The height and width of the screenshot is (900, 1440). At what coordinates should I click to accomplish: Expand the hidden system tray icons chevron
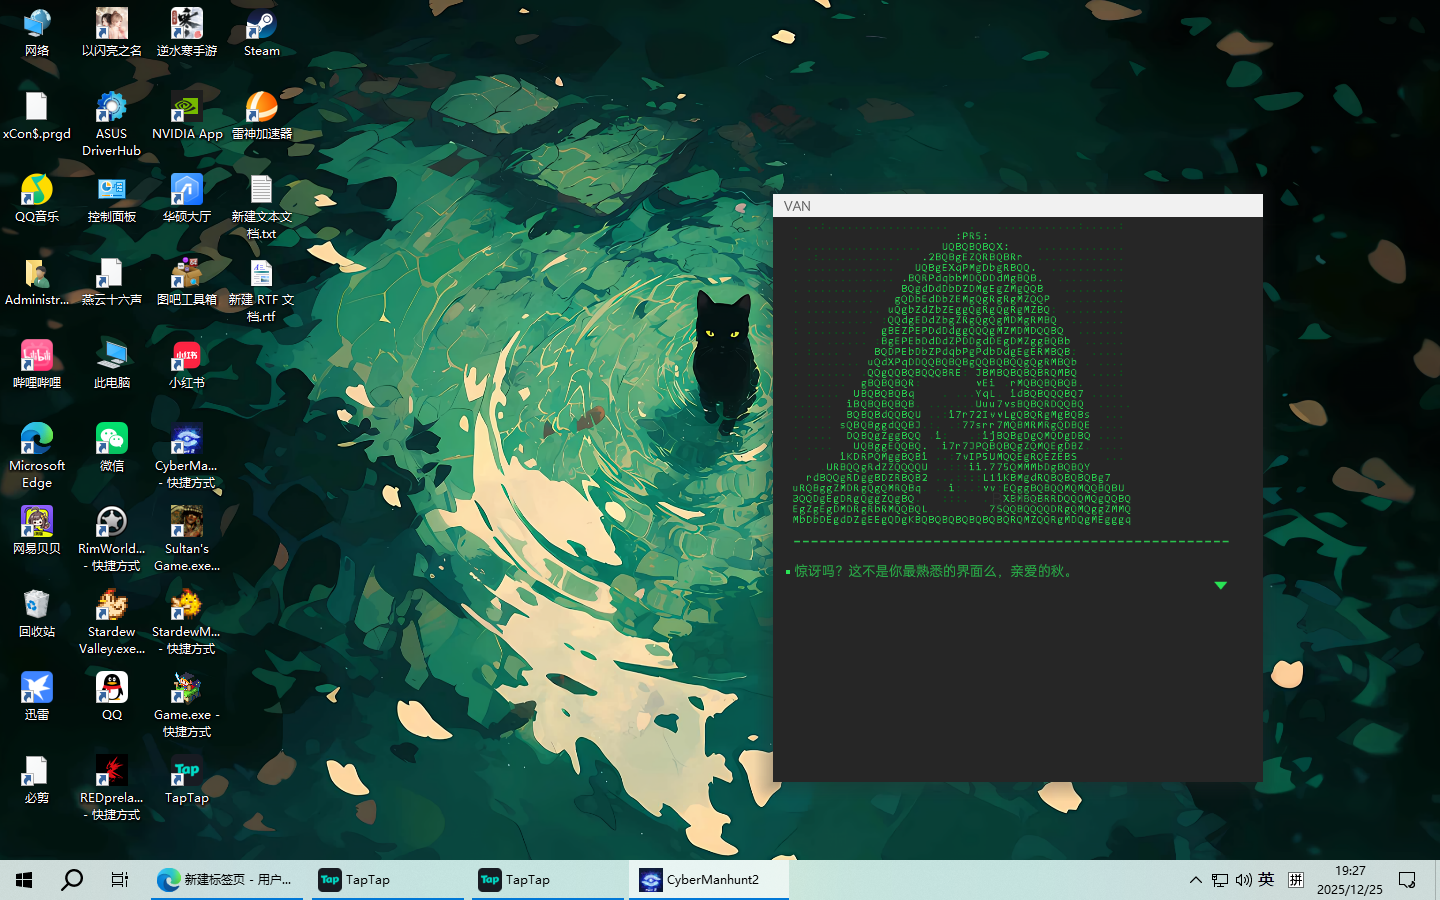pyautogui.click(x=1195, y=880)
